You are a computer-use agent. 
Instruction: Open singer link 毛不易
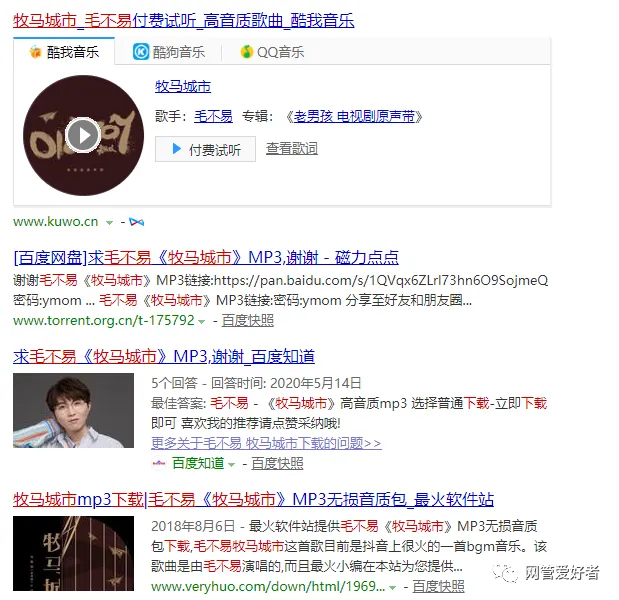[x=213, y=116]
